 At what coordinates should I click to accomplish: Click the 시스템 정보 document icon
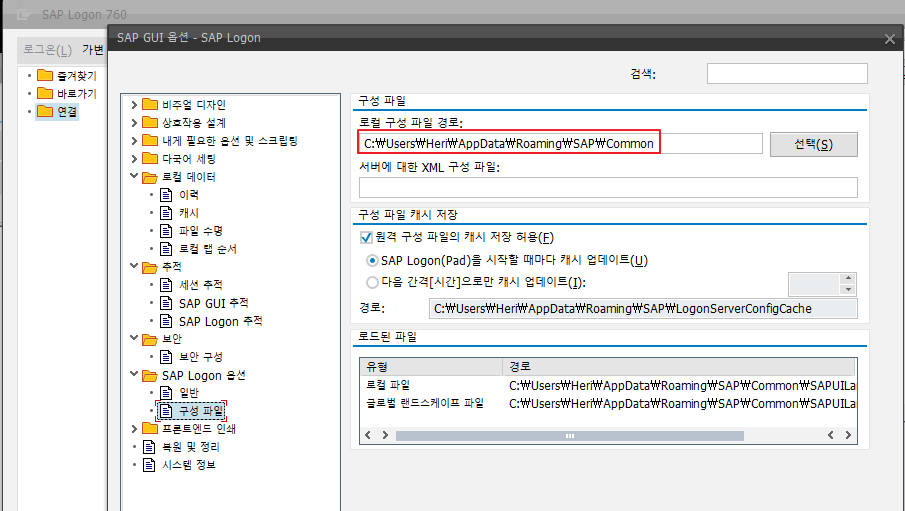149,464
